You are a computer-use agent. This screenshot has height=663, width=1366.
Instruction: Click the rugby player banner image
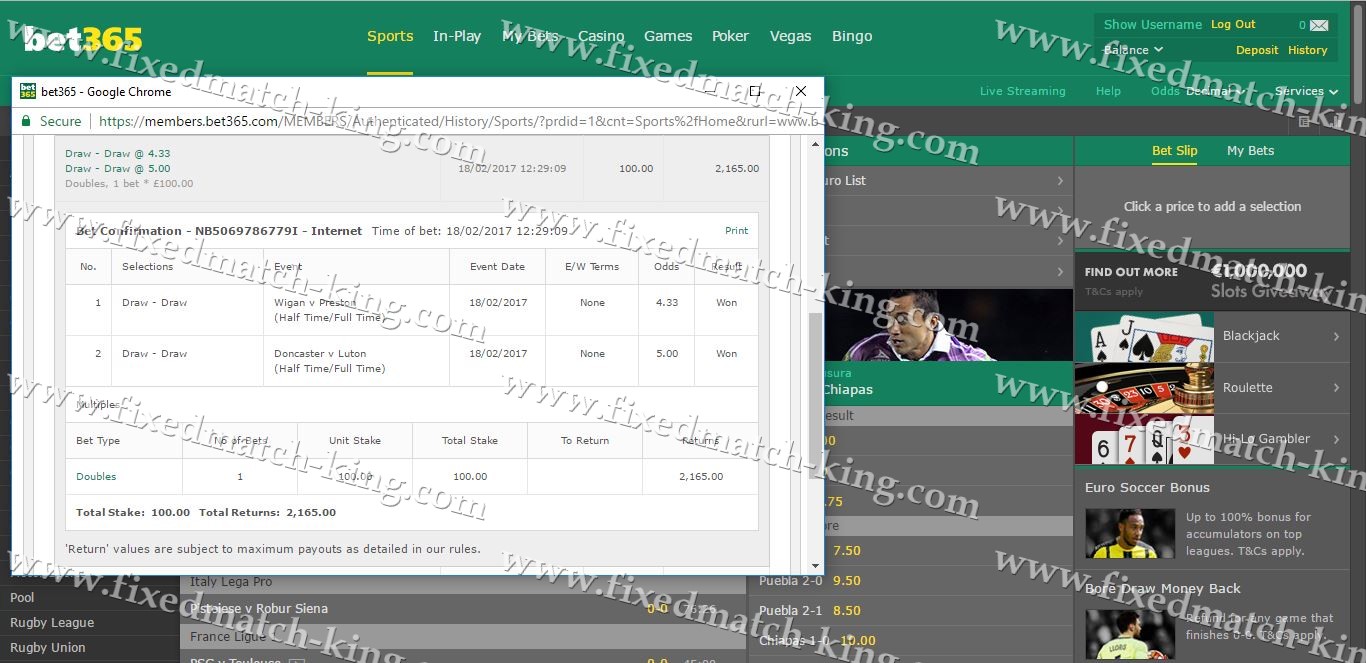(x=947, y=325)
